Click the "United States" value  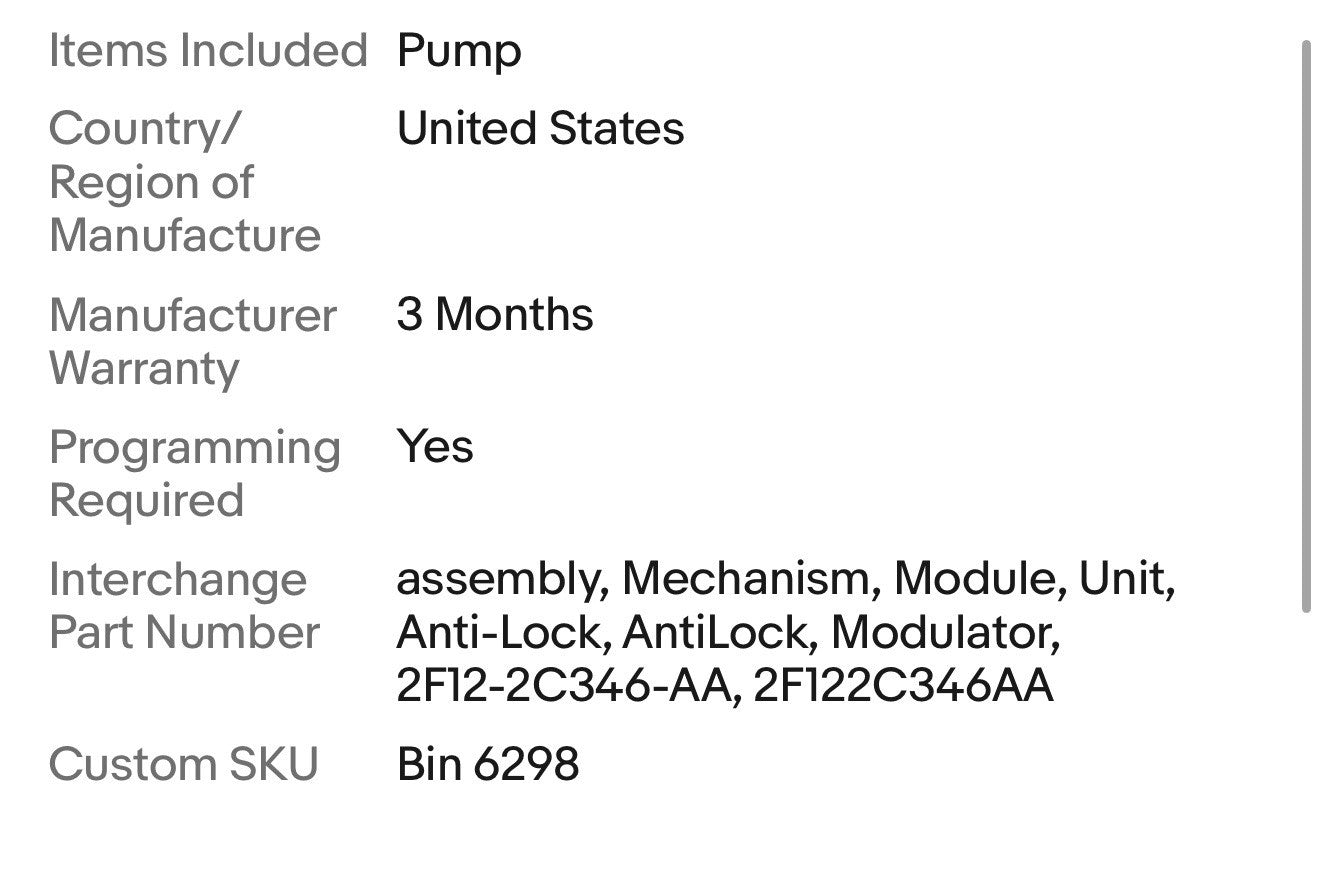[x=540, y=129]
